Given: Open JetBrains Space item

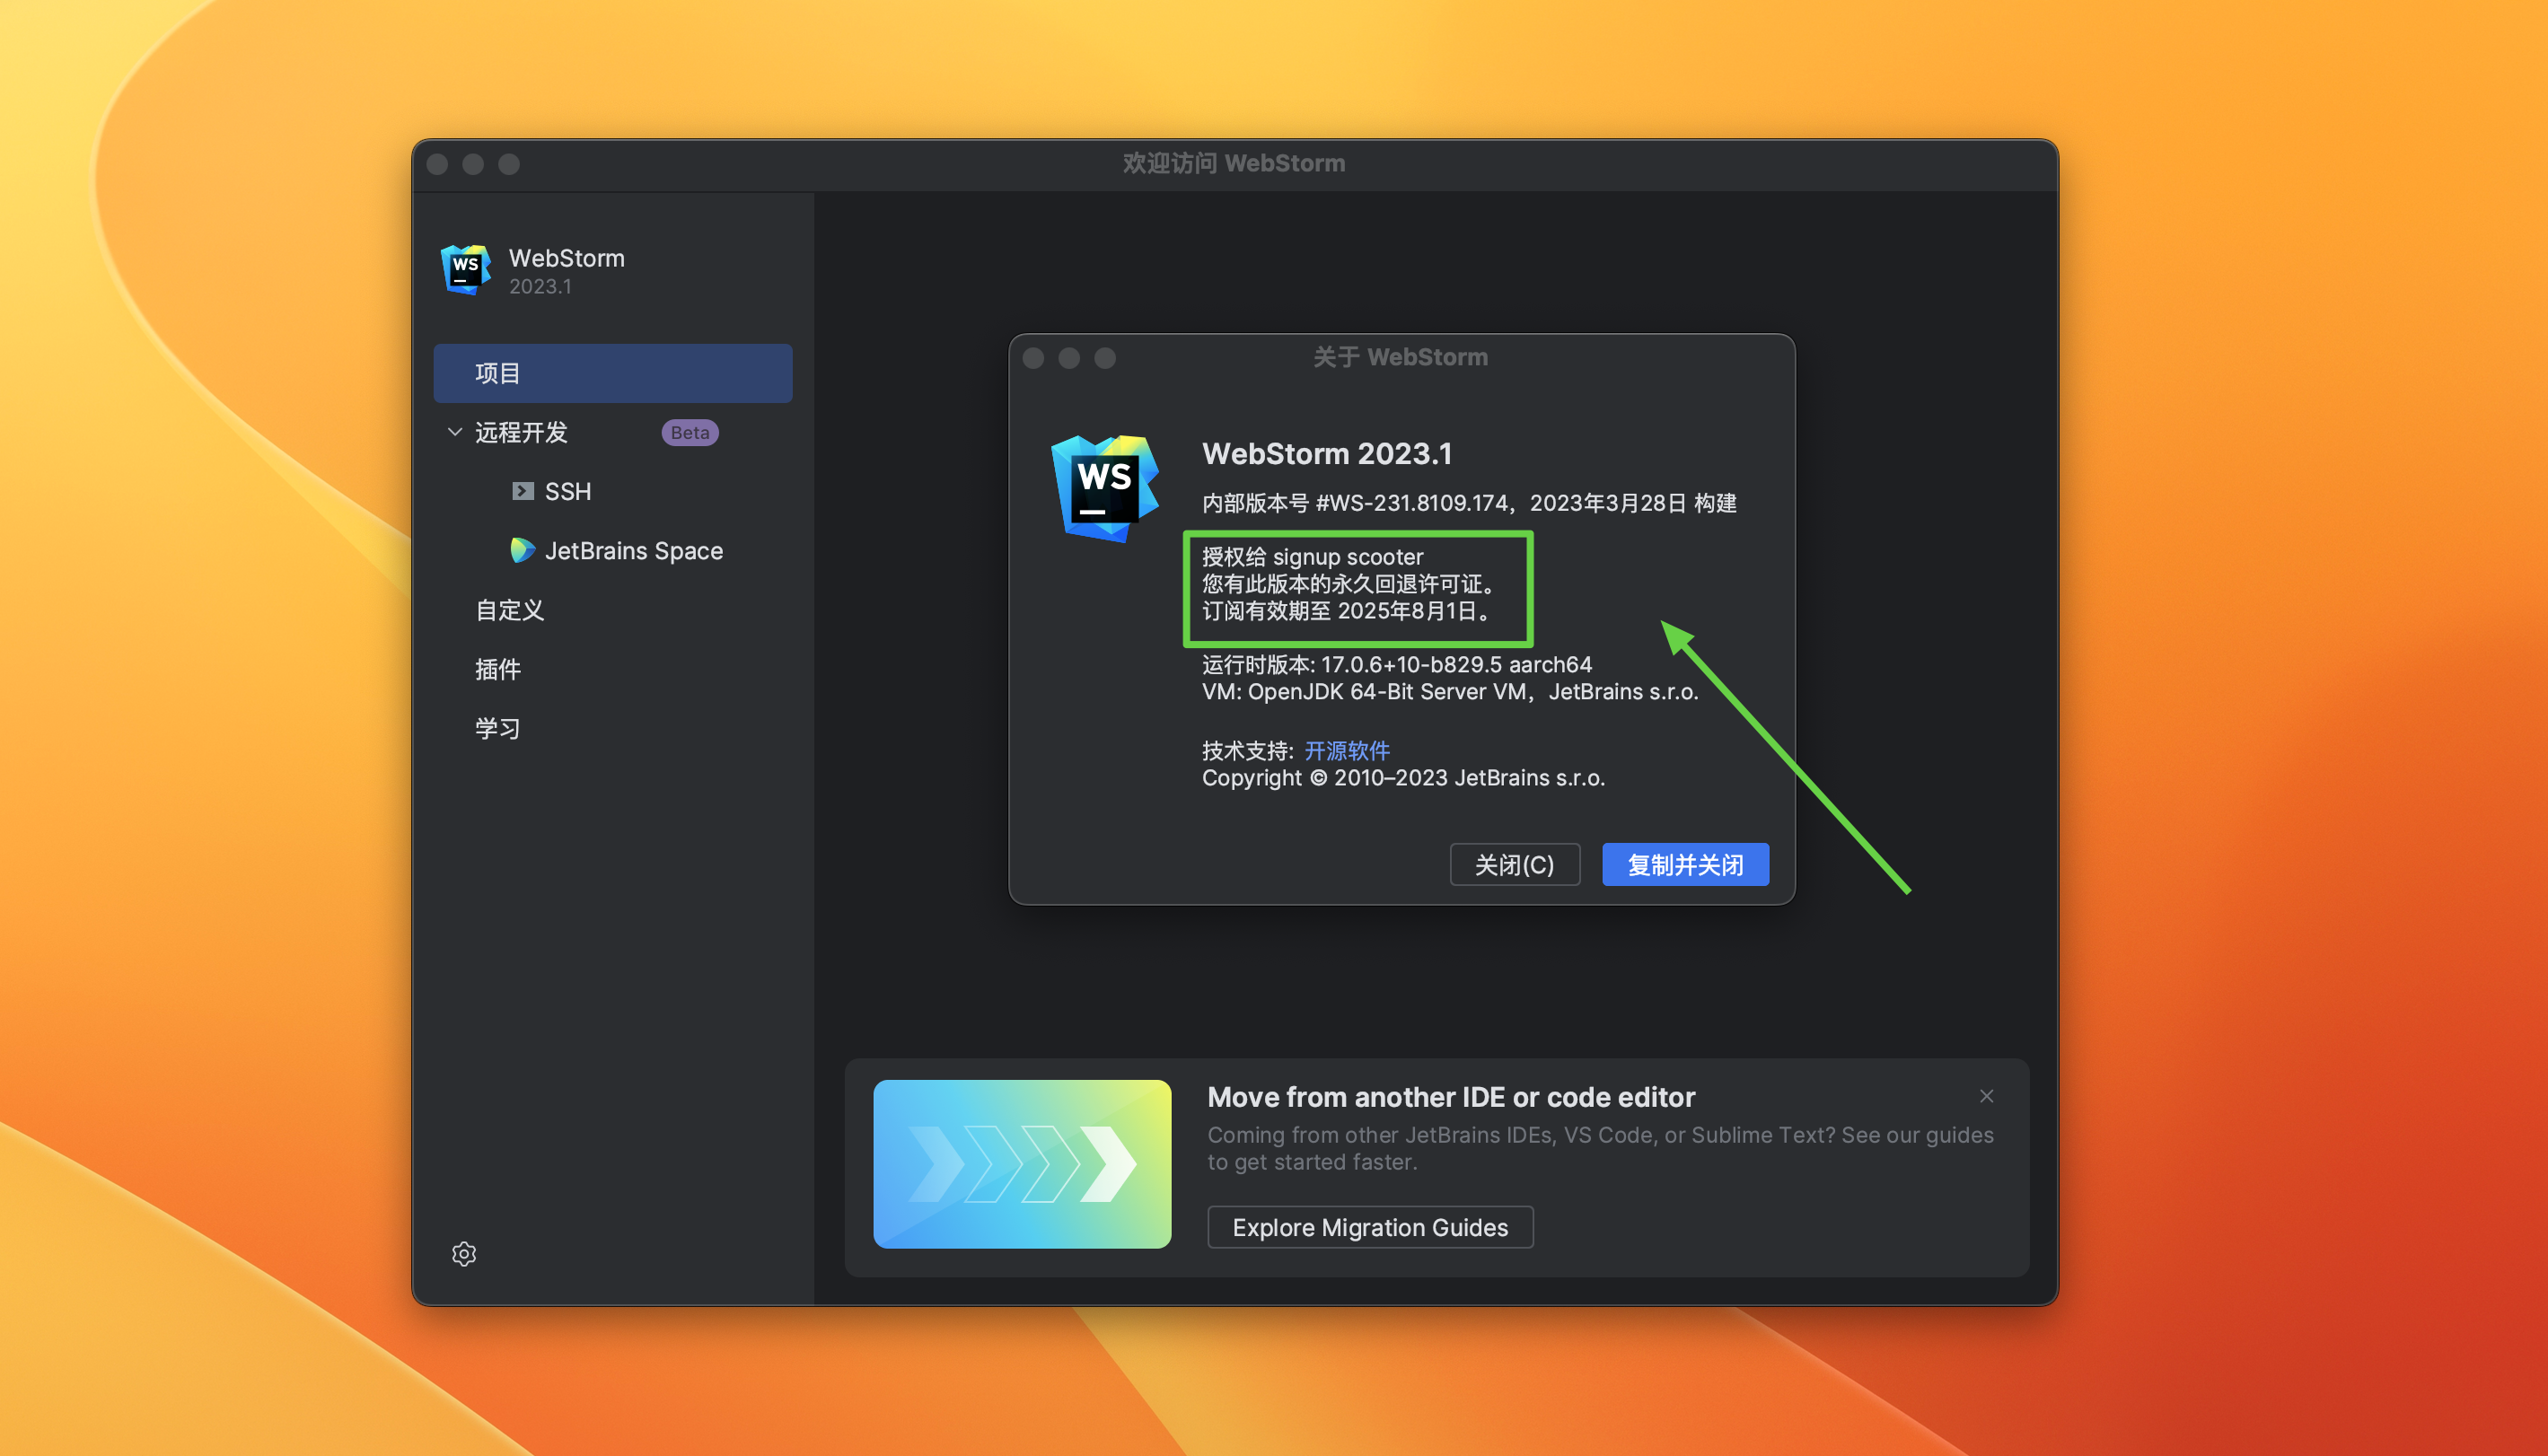Looking at the screenshot, I should [634, 550].
